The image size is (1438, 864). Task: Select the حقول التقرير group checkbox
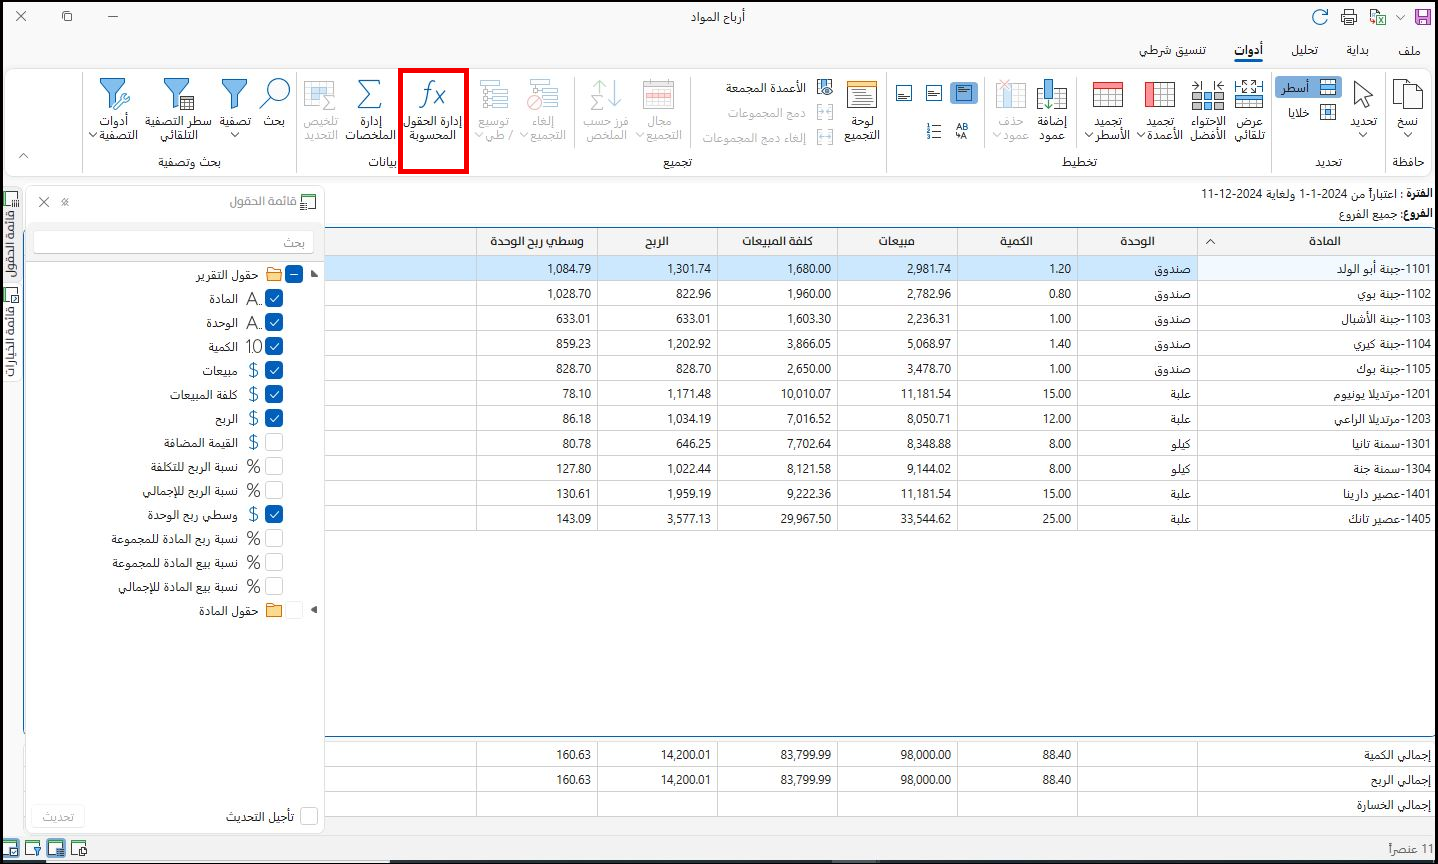(294, 274)
